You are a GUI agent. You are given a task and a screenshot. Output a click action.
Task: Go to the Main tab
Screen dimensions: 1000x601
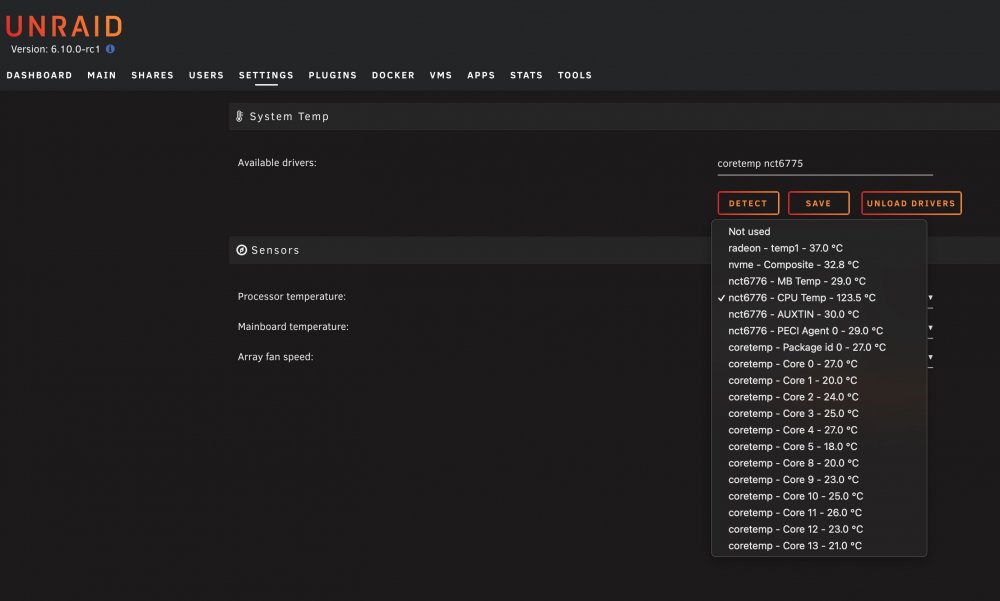pos(102,75)
